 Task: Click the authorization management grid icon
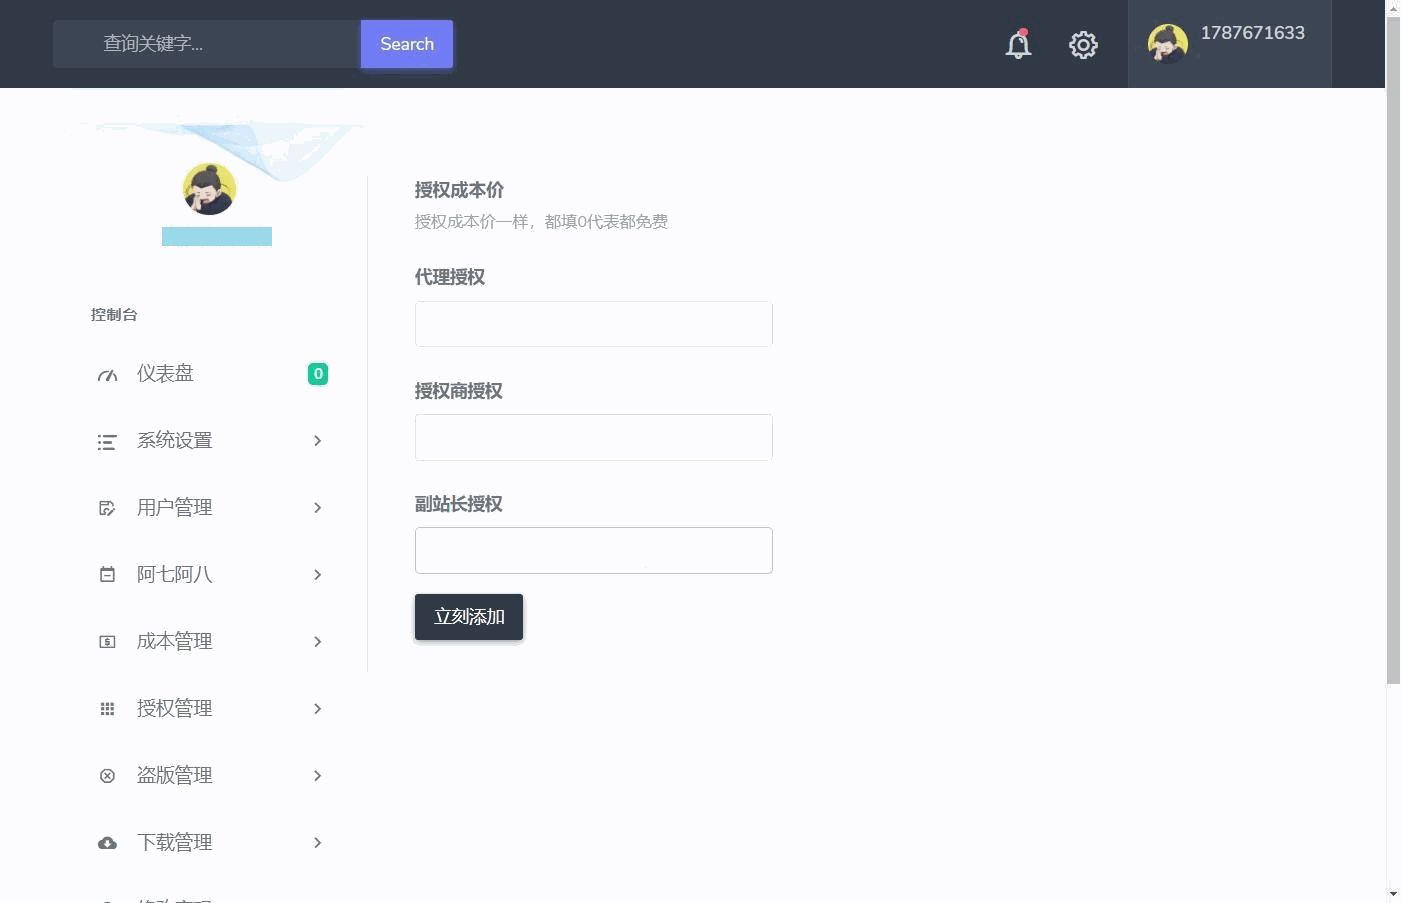click(107, 709)
